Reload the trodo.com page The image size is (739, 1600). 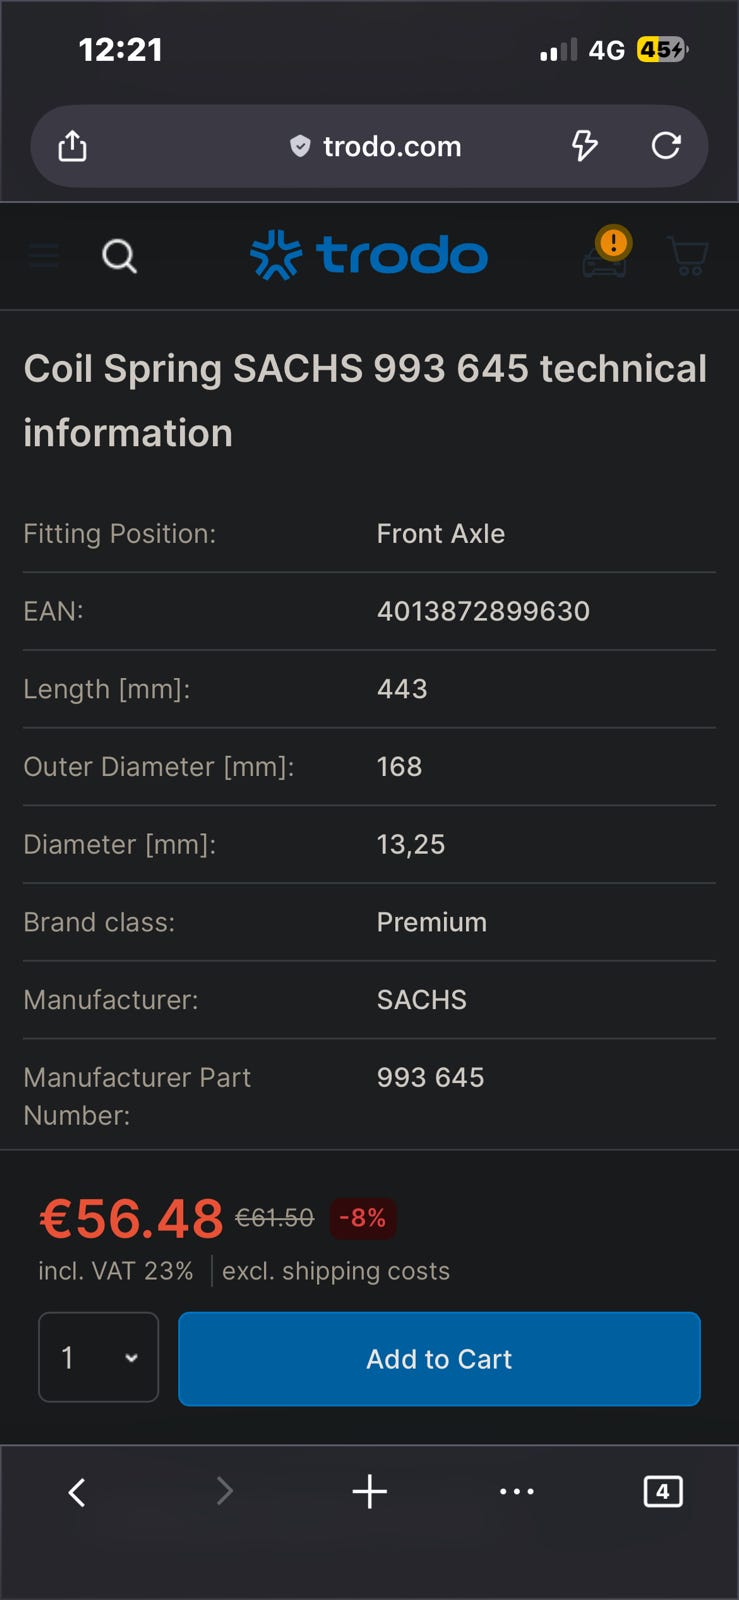[x=666, y=146]
